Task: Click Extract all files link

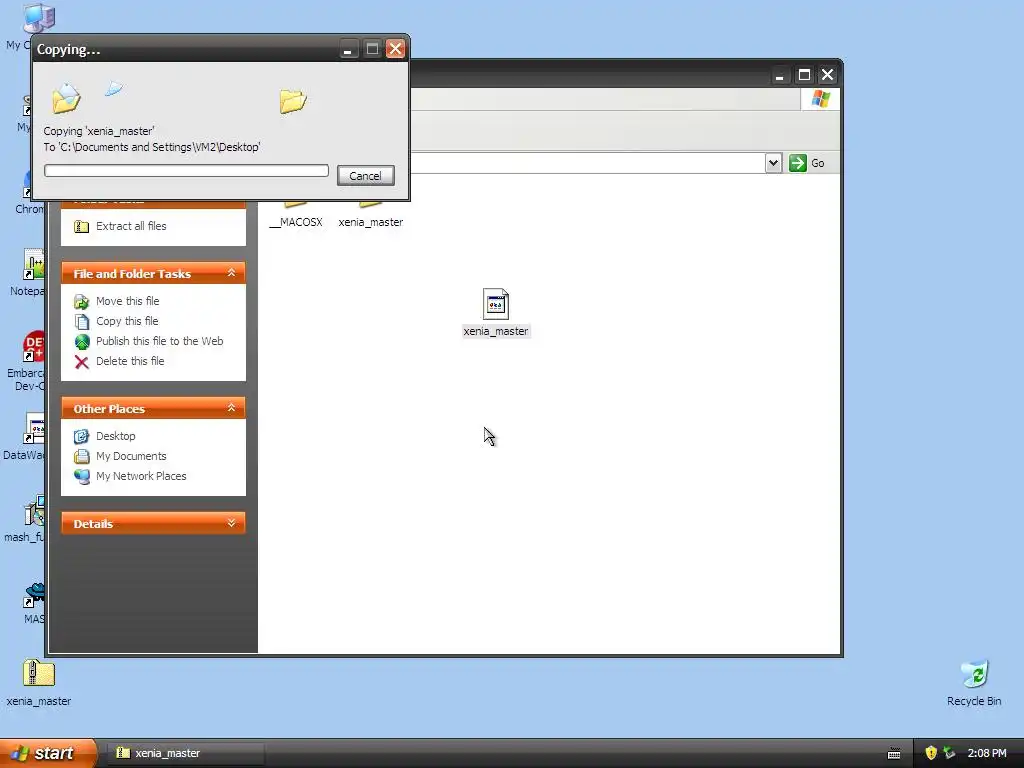Action: pos(131,226)
